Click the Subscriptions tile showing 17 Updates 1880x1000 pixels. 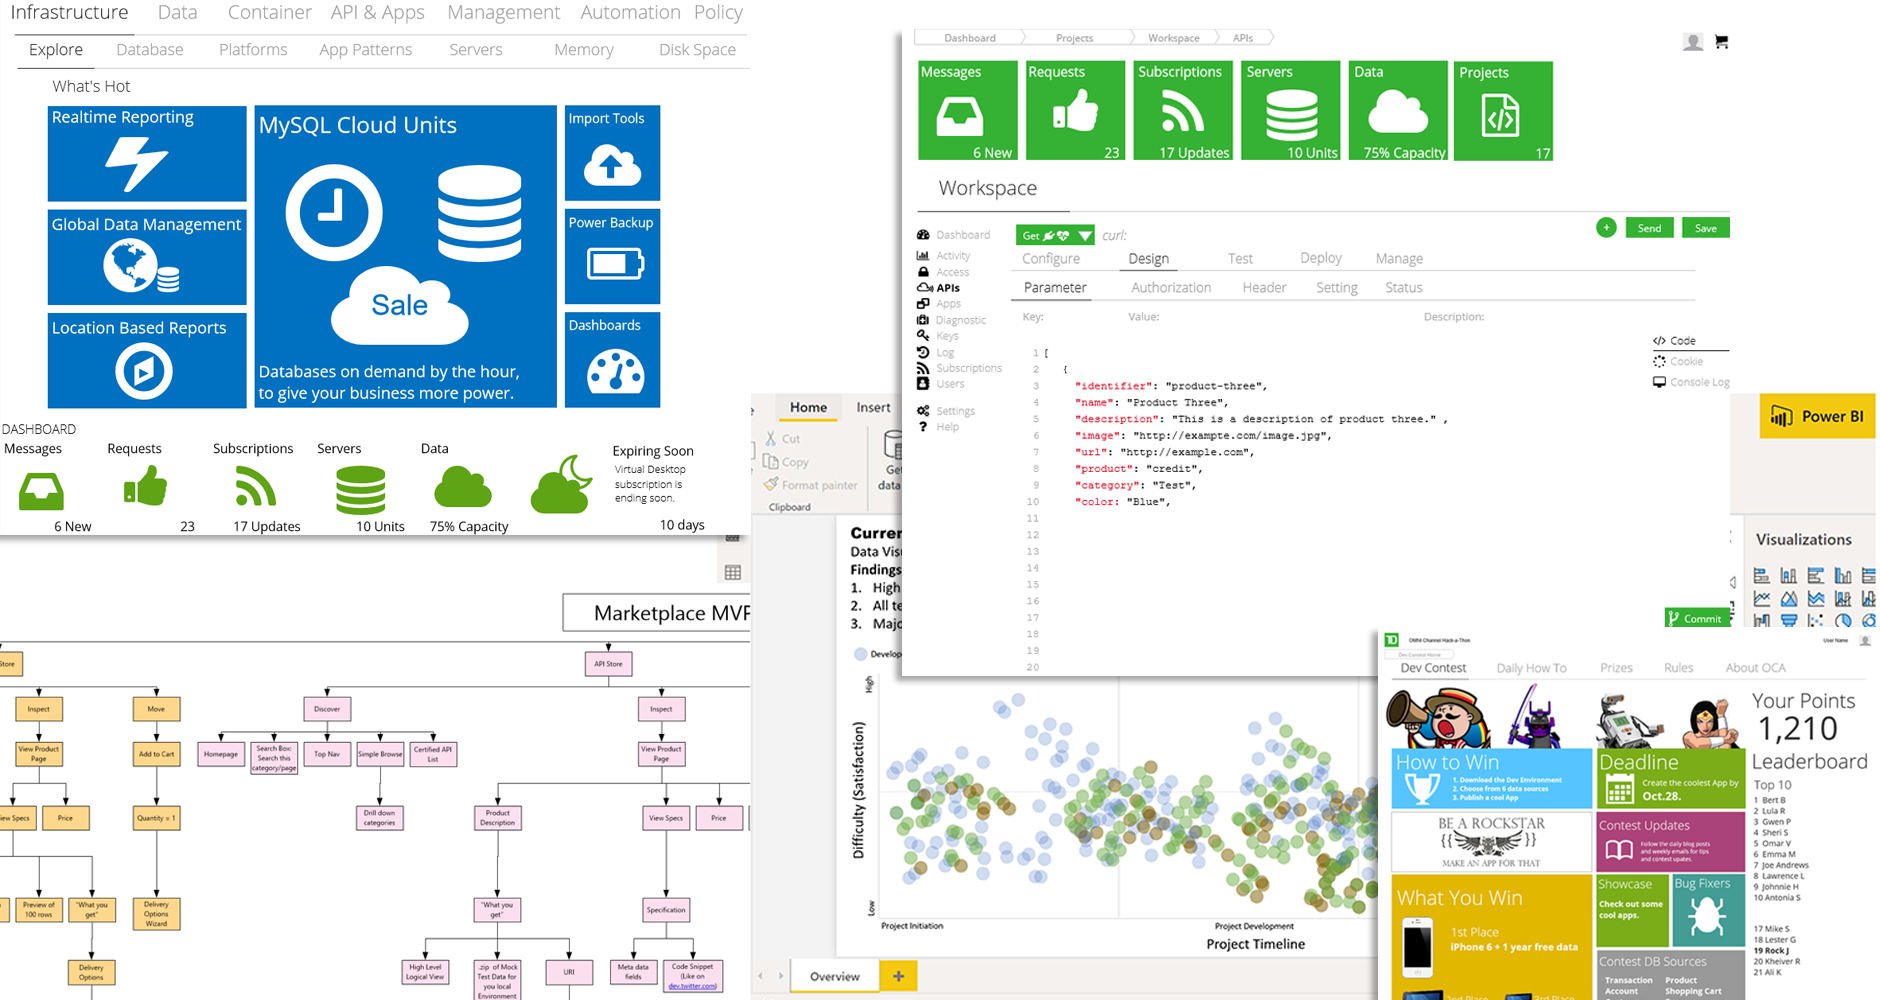click(1182, 110)
